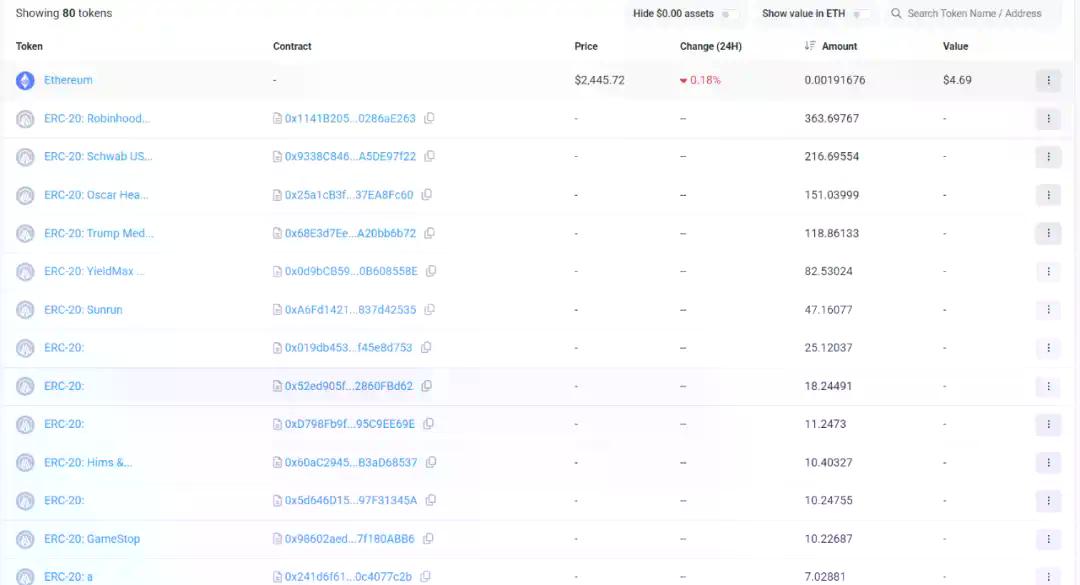Copy contract address 0x25a1cB3f...37EA8Fc60
The width and height of the screenshot is (1080, 585).
point(426,195)
